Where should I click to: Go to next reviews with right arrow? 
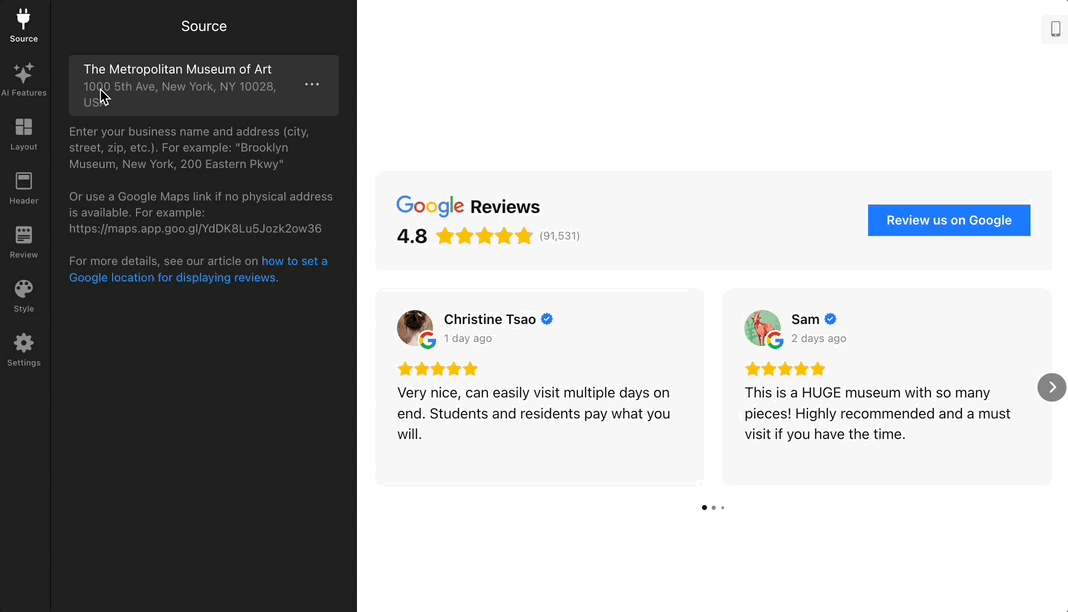pos(1052,387)
